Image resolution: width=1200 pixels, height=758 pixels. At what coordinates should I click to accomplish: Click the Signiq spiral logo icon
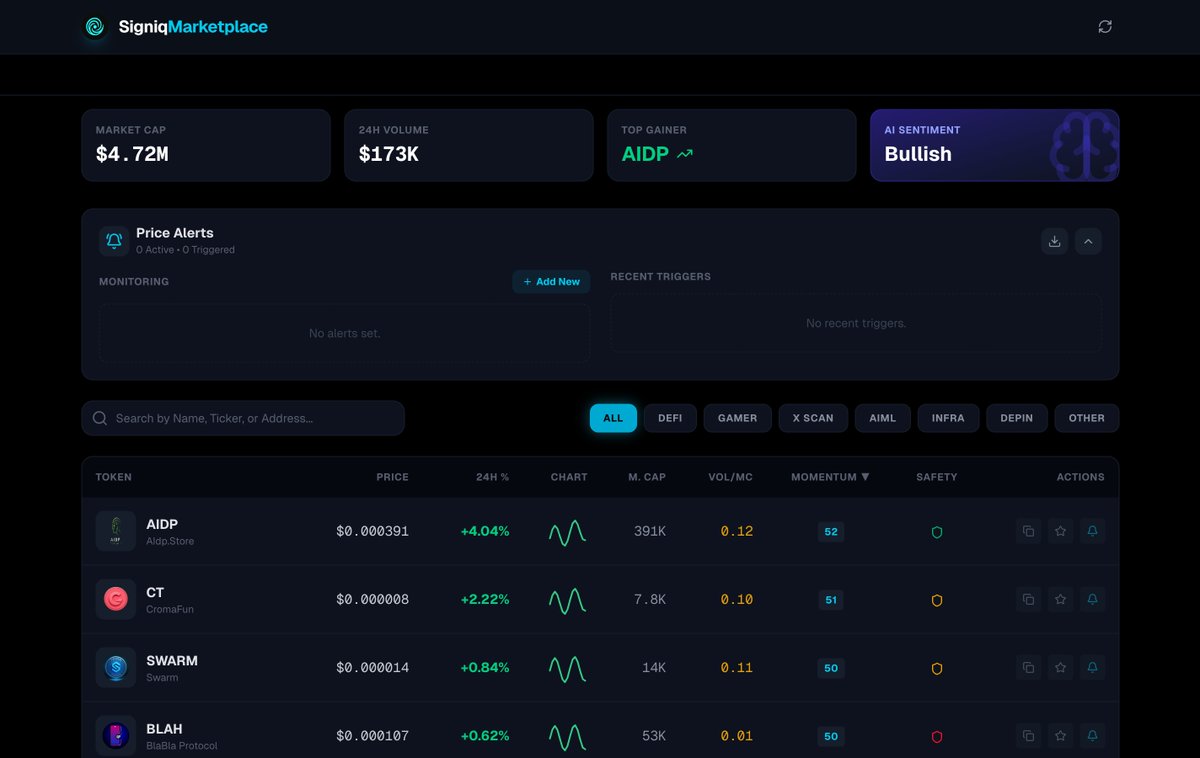95,27
